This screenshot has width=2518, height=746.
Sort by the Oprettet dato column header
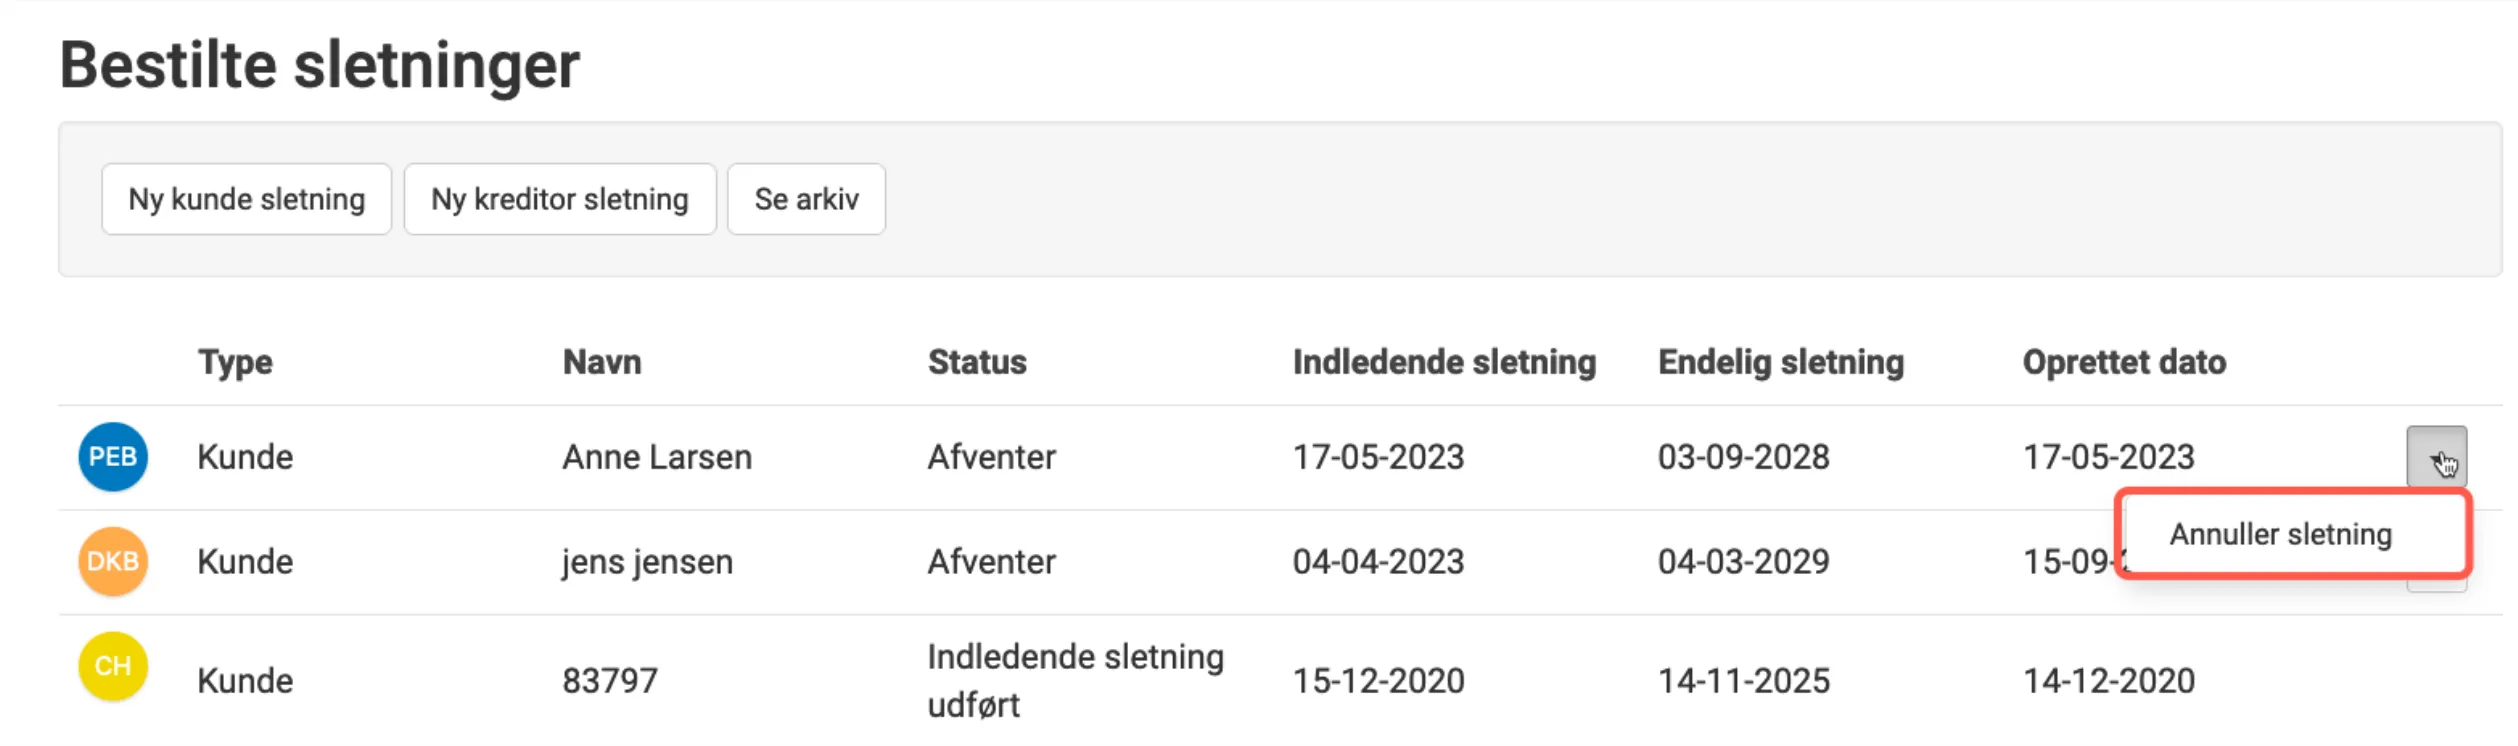click(2124, 362)
